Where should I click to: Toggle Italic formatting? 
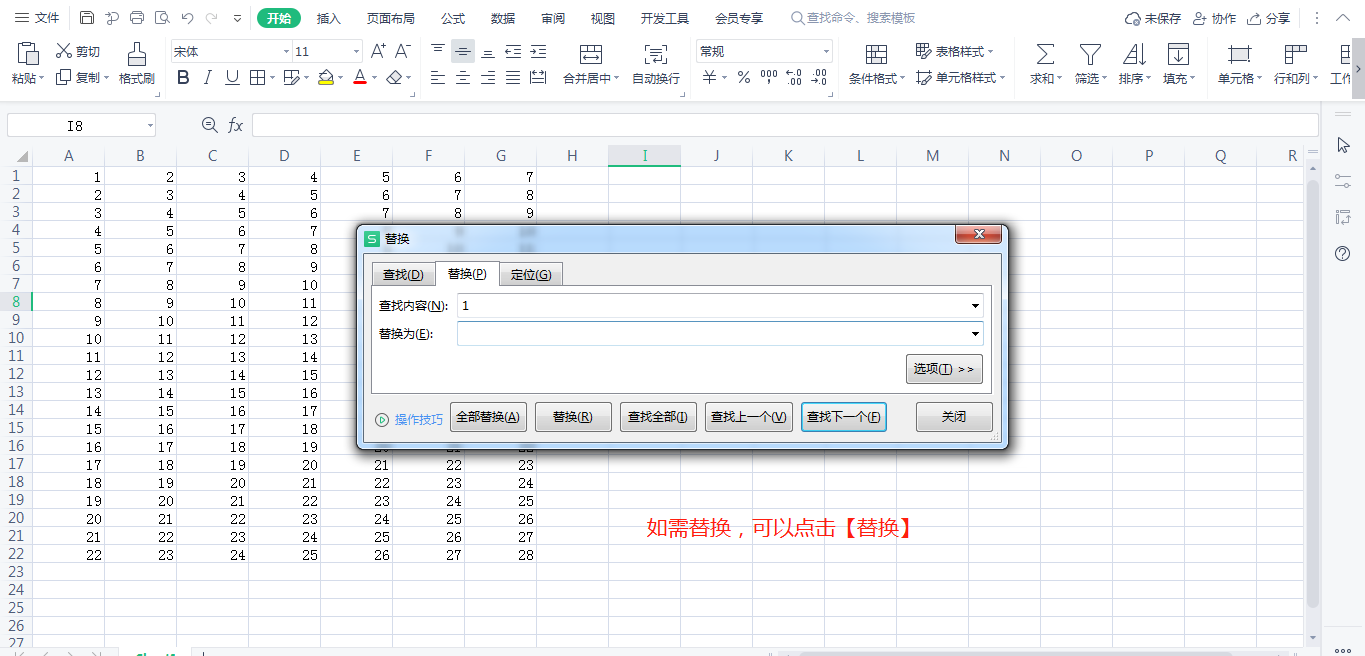208,77
